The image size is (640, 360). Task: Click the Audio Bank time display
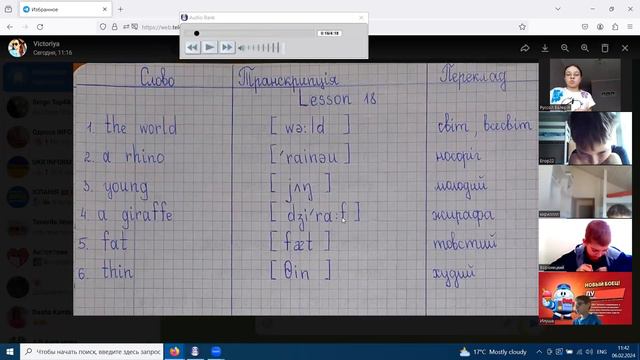click(329, 33)
